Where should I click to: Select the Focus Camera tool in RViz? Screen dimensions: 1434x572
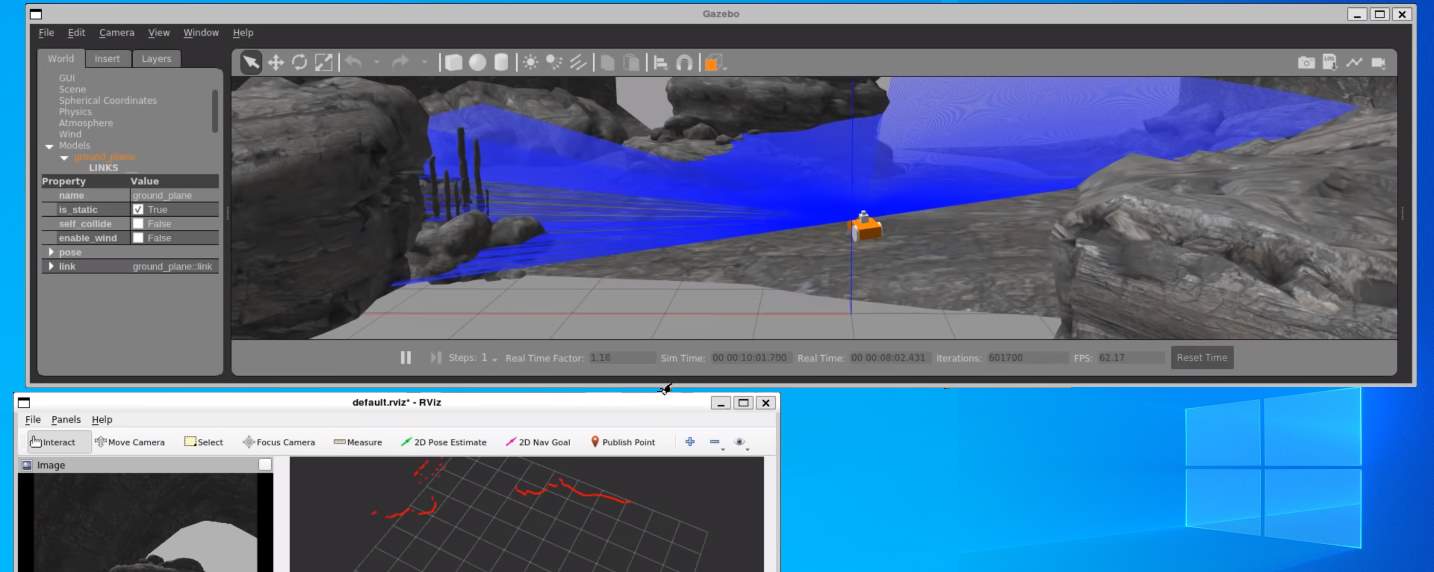[x=279, y=442]
